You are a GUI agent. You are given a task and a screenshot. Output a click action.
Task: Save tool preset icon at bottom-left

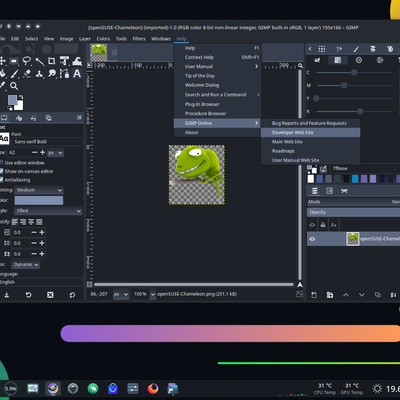(x=7, y=295)
